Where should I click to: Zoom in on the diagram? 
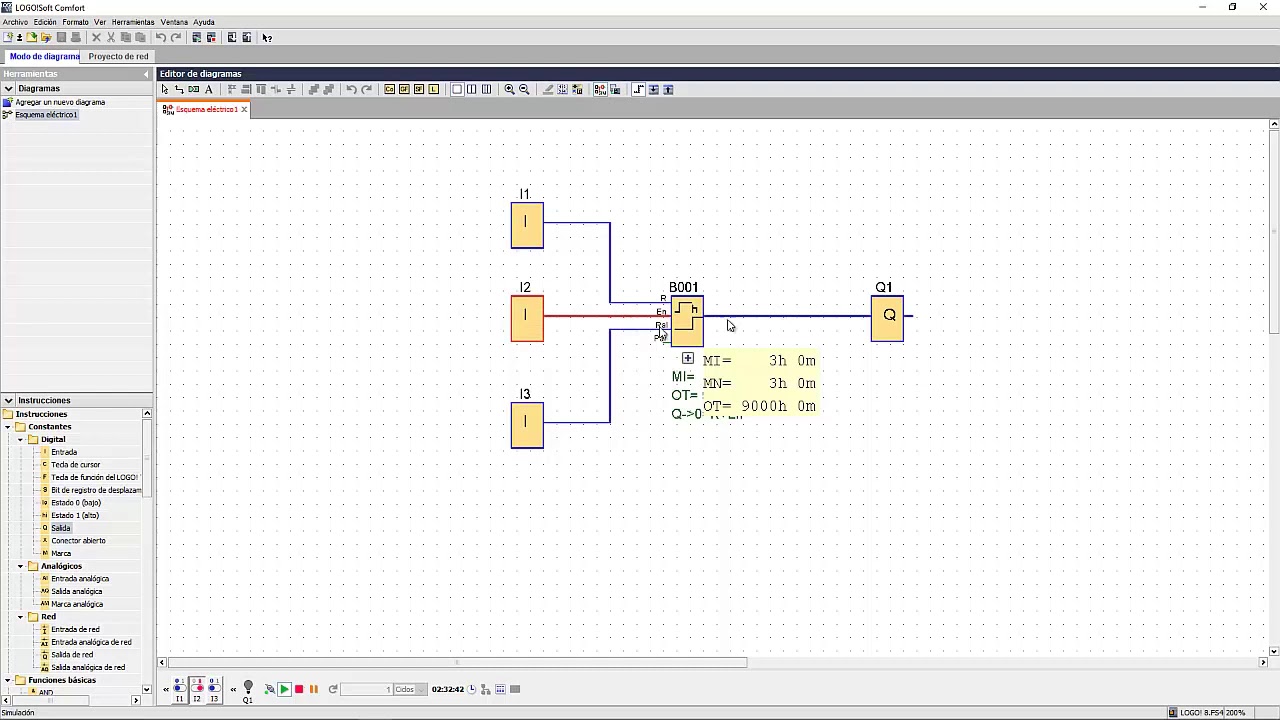(x=509, y=89)
